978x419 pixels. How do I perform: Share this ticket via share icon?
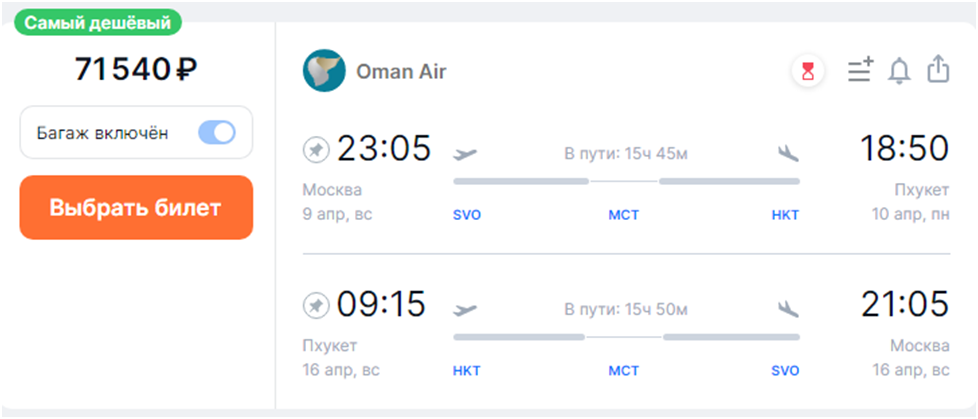(937, 70)
